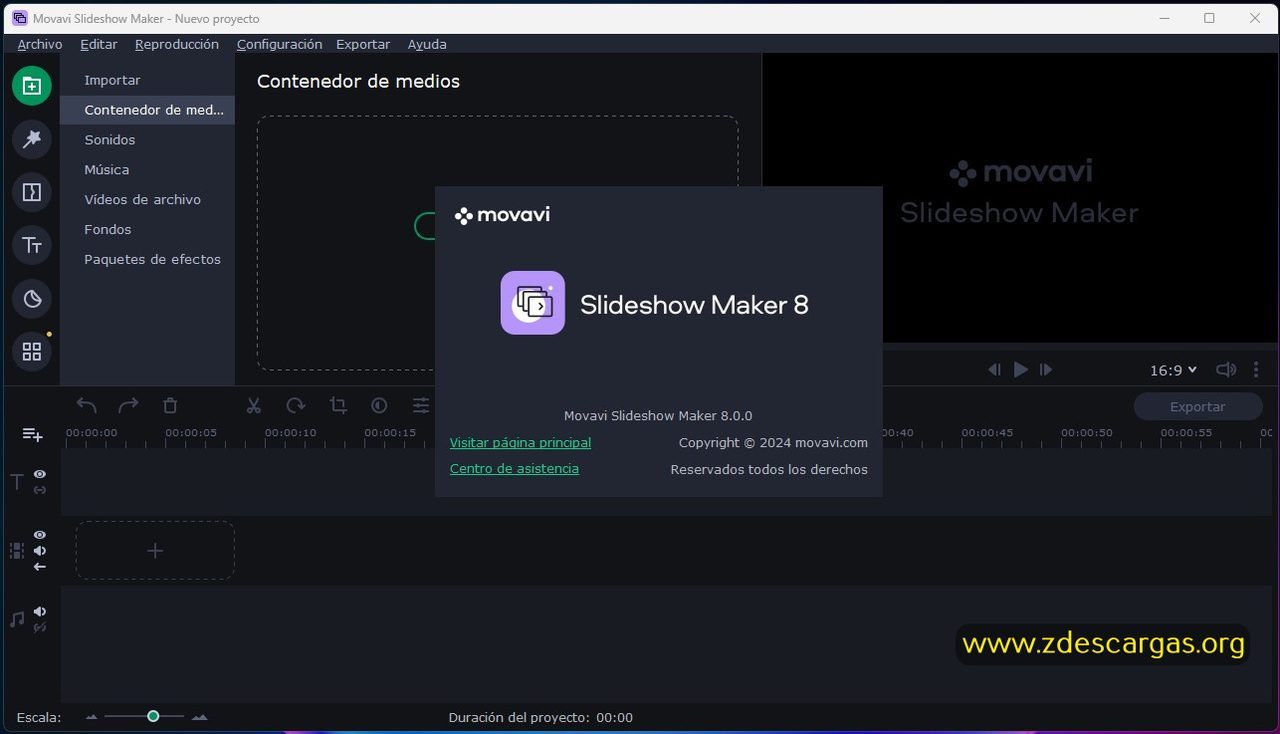The image size is (1280, 734).
Task: Click the Slideshow Maker purple app logo
Action: [x=533, y=303]
